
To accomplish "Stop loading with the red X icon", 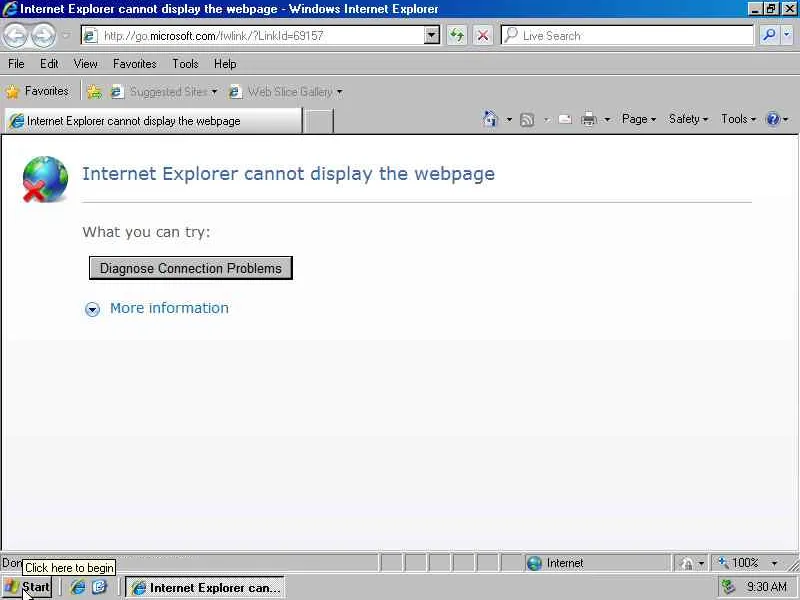I will tap(483, 36).
